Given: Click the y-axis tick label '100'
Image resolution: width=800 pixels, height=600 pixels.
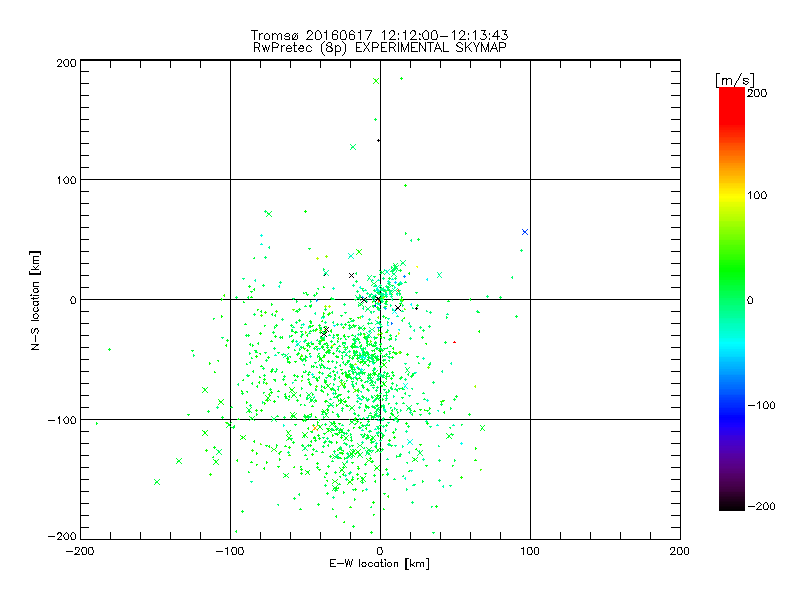Looking at the screenshot, I should click(x=66, y=180).
